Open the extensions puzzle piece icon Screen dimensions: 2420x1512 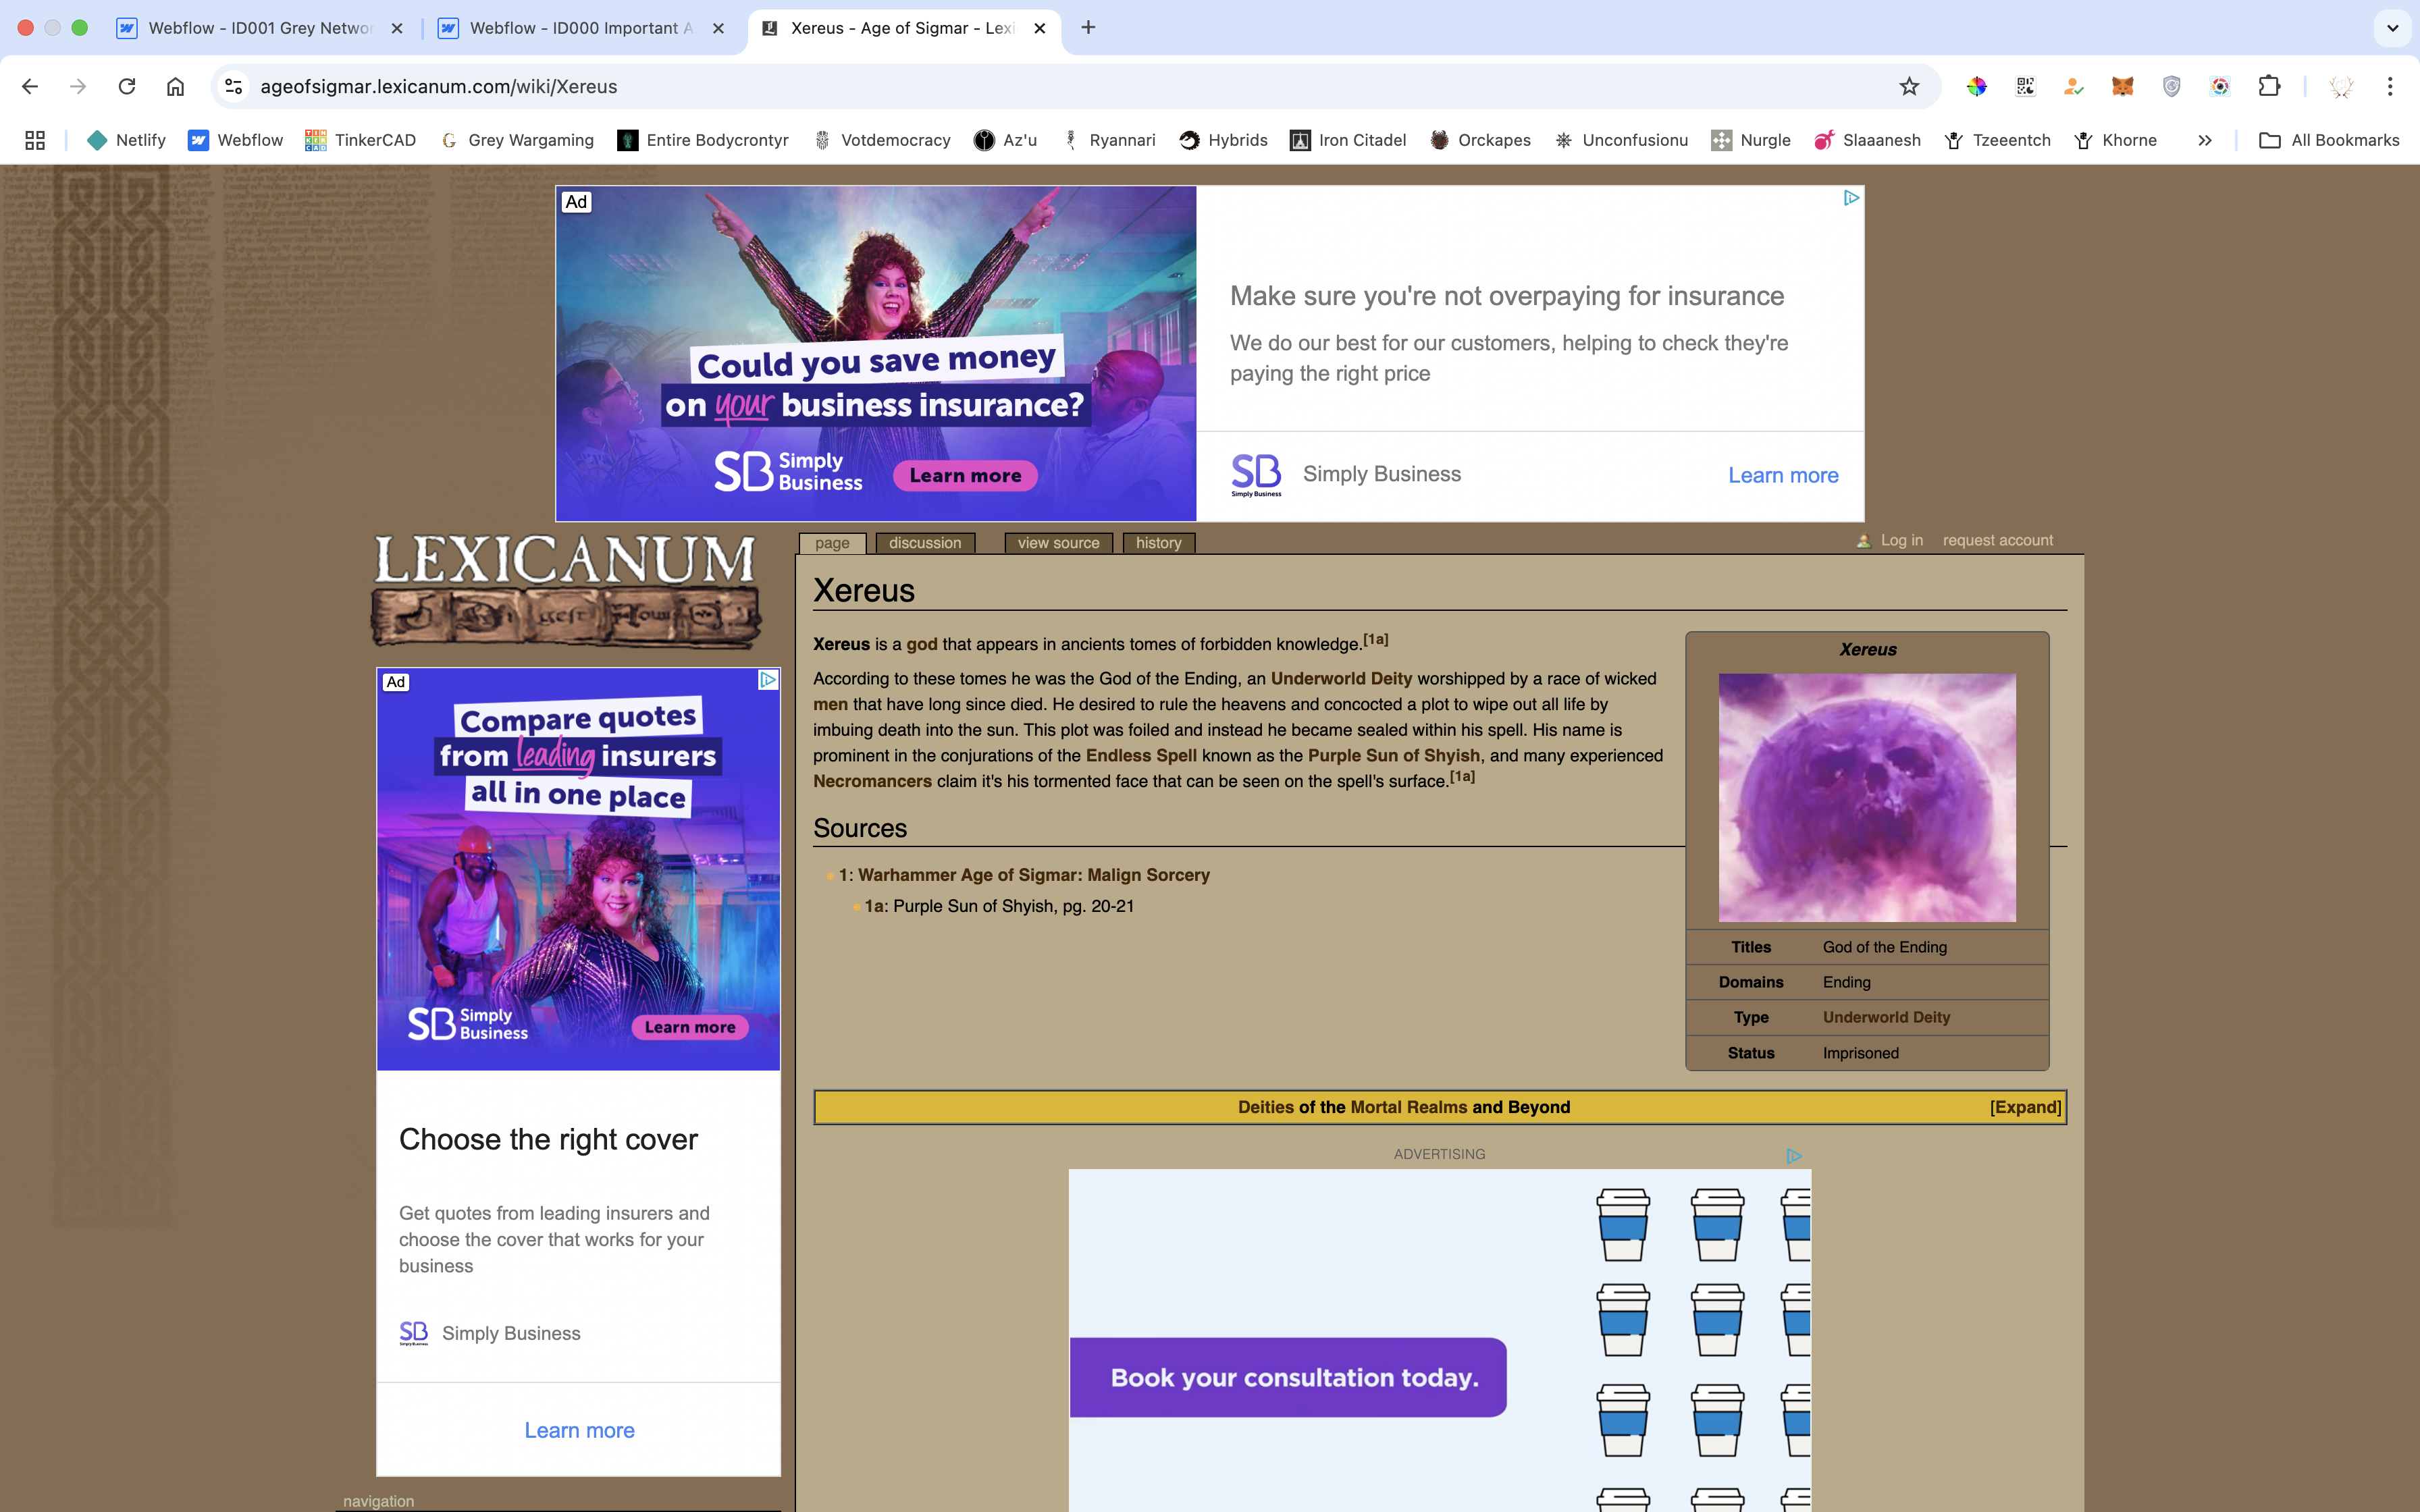point(2269,87)
